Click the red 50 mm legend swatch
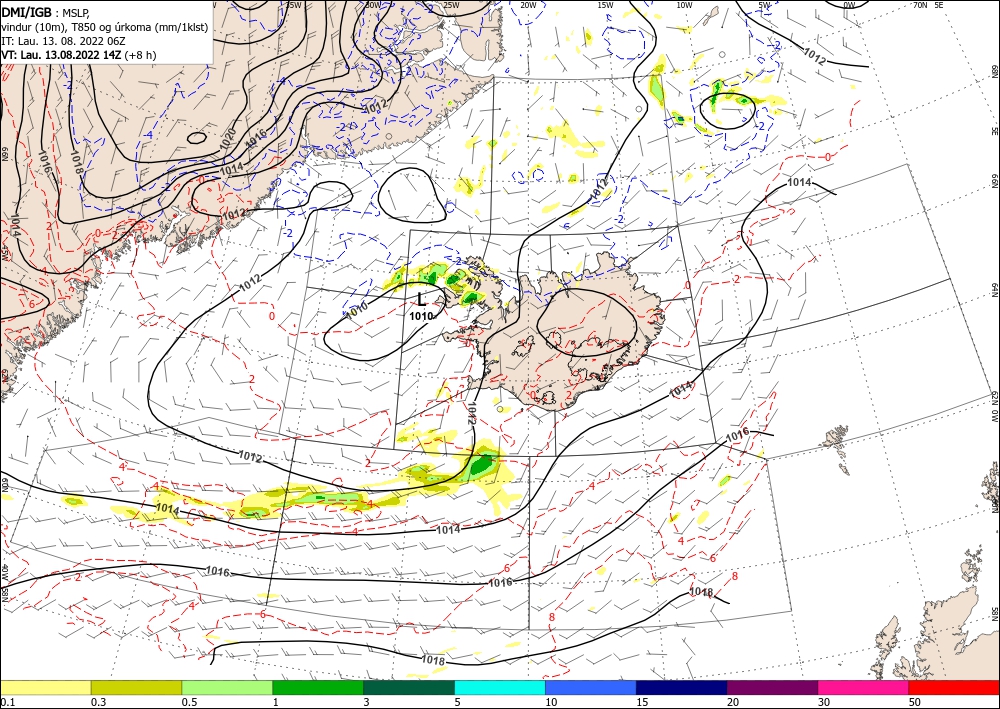 954,687
